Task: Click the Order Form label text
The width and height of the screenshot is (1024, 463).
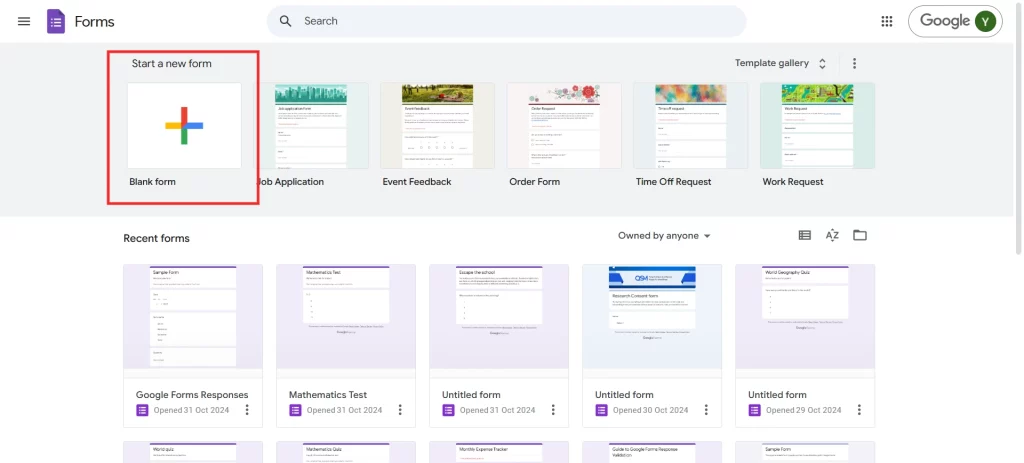Action: tap(534, 182)
